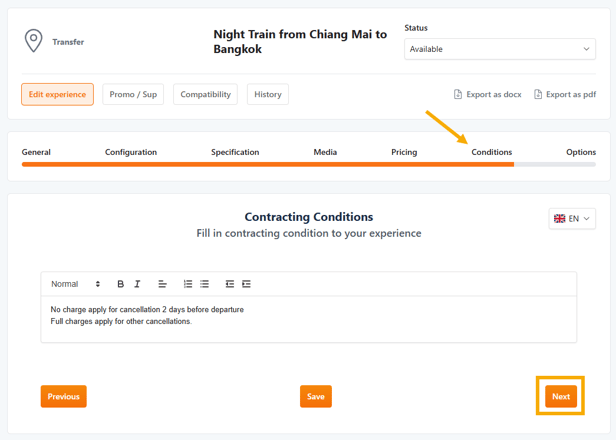Open the EN language selector
The height and width of the screenshot is (440, 616).
[572, 218]
